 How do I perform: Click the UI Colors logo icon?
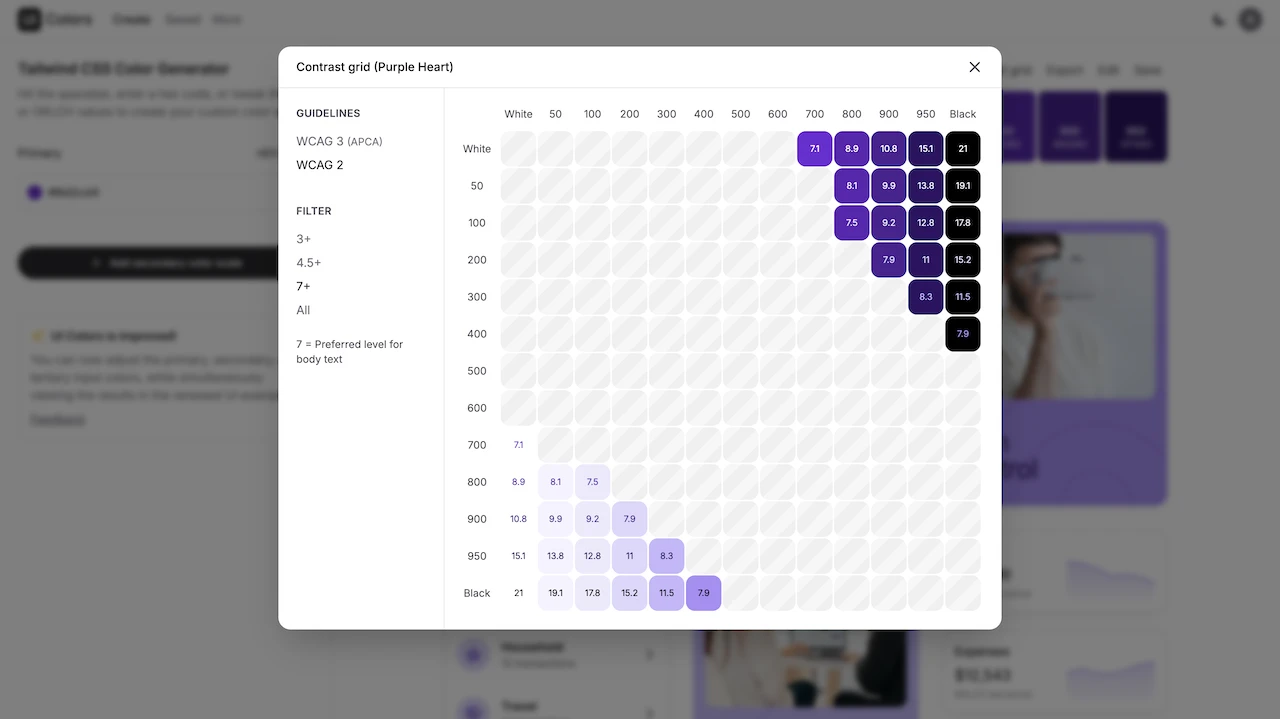30,19
